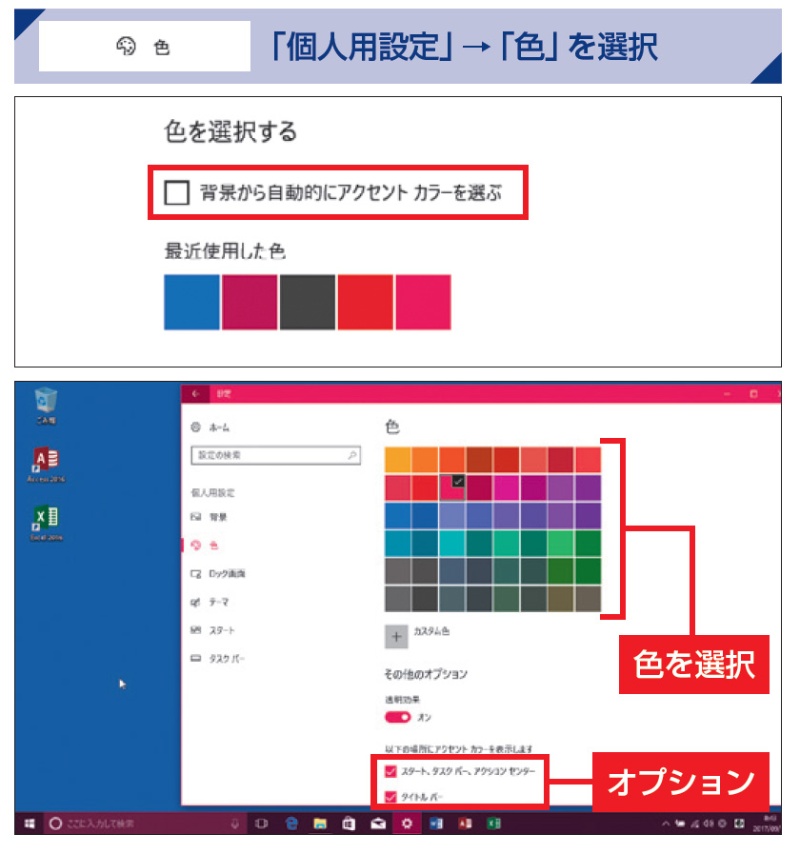Click the back arrow in Settings title bar
The width and height of the screenshot is (800, 854).
point(194,393)
